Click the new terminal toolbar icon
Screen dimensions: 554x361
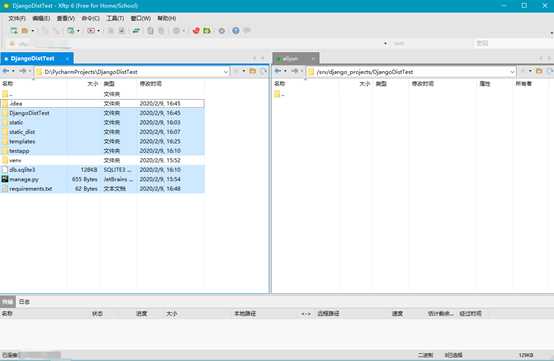(x=71, y=31)
